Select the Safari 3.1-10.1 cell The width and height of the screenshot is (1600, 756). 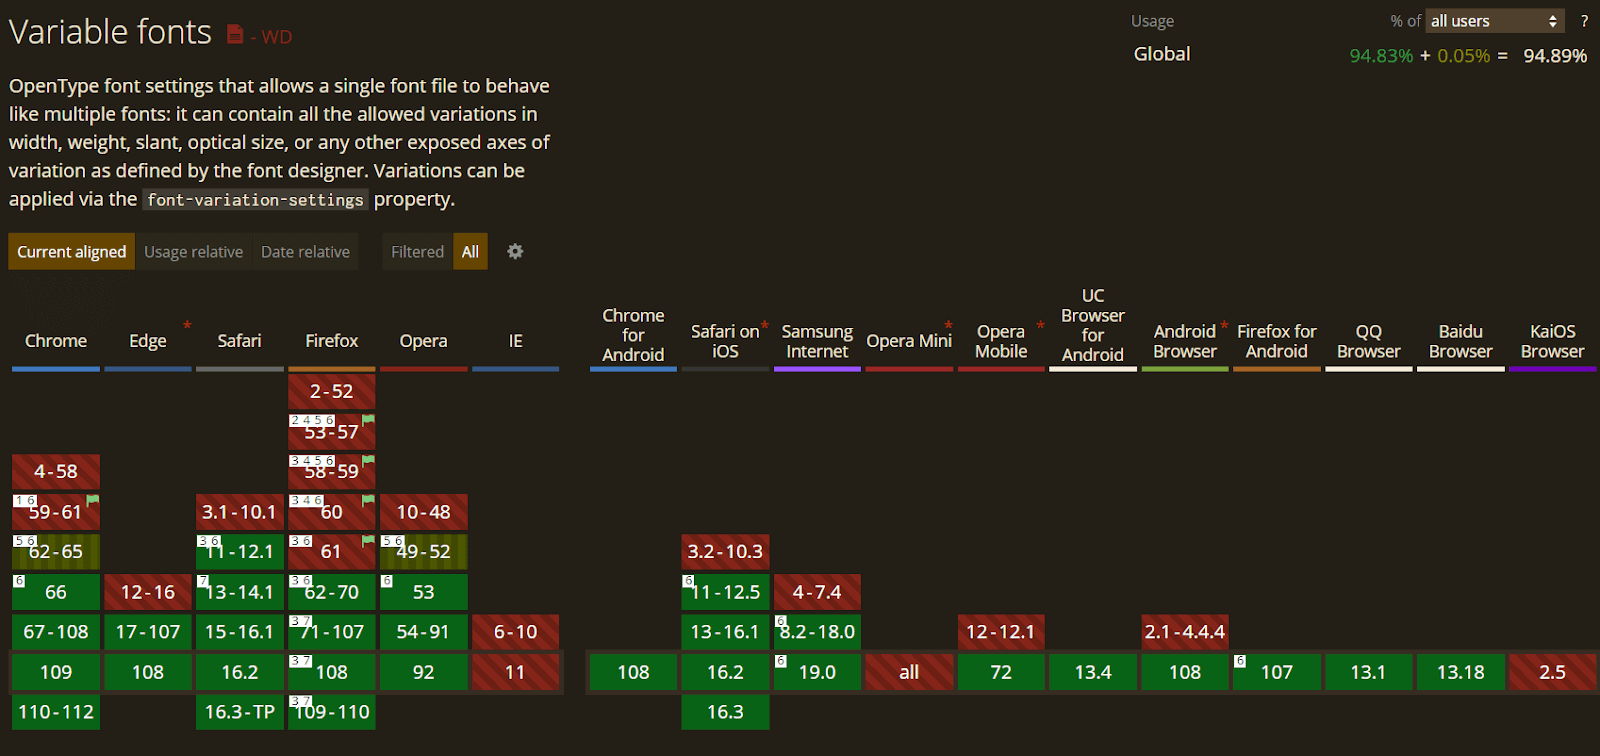click(240, 512)
